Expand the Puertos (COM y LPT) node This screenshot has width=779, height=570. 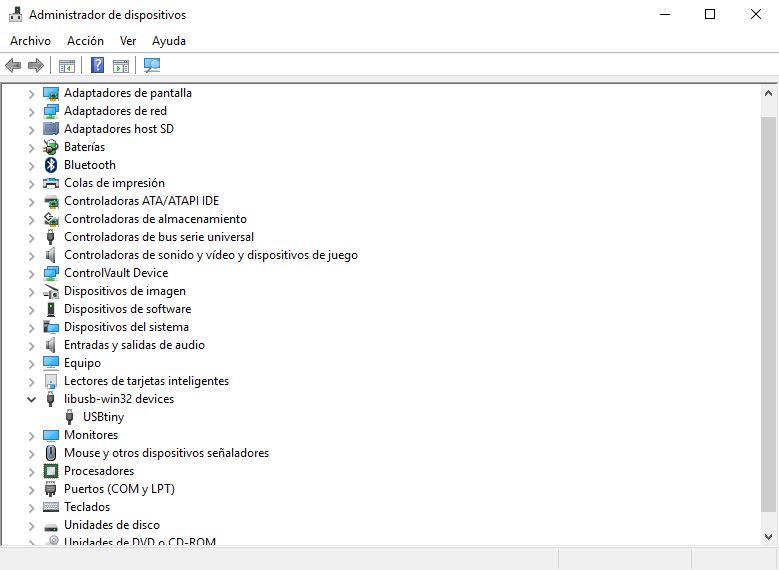tap(31, 489)
